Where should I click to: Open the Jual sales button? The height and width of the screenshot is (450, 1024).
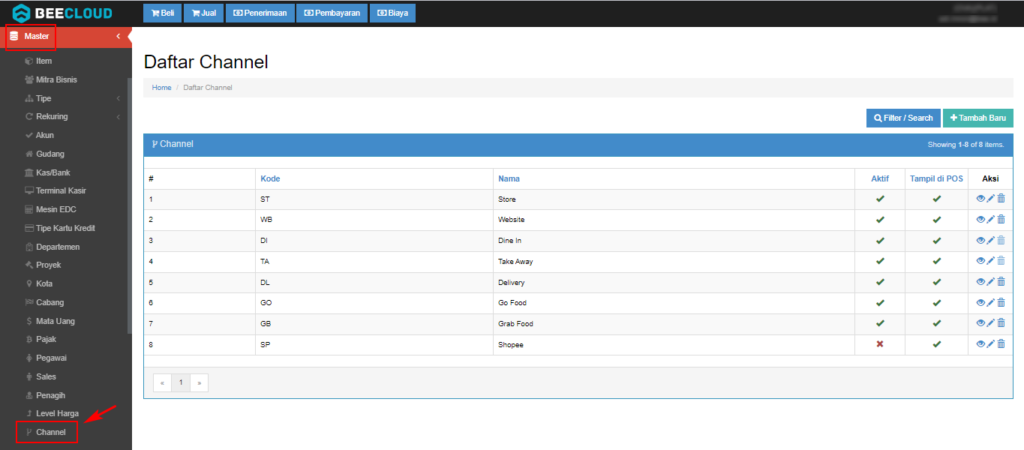pos(204,13)
